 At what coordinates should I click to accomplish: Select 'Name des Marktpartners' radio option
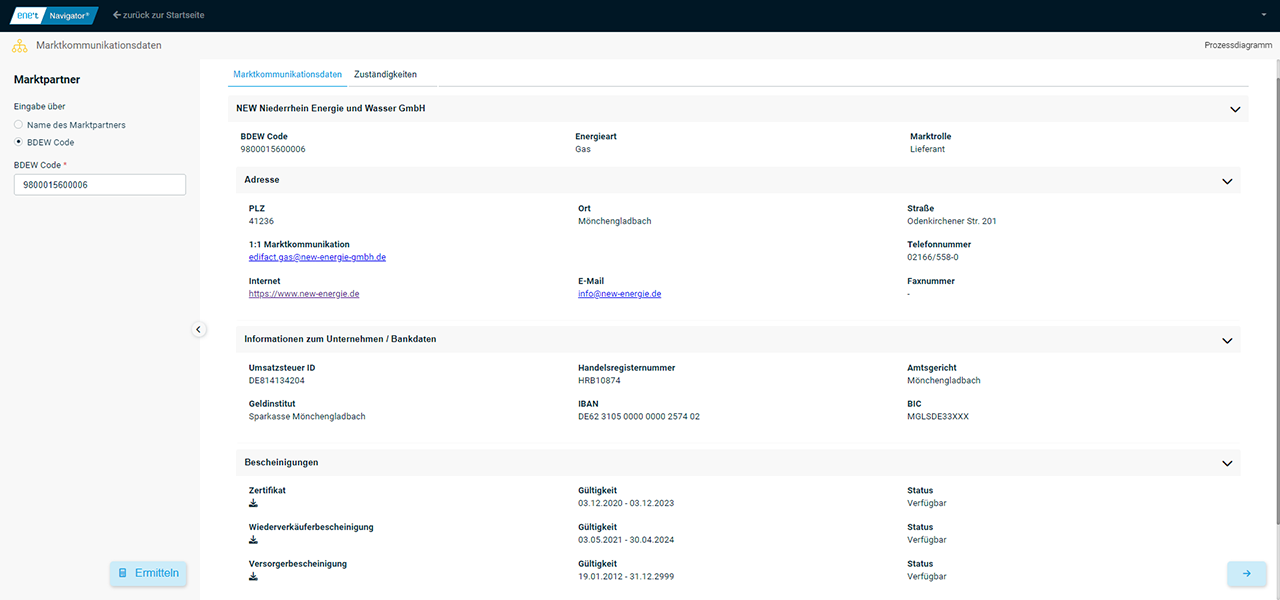(19, 125)
